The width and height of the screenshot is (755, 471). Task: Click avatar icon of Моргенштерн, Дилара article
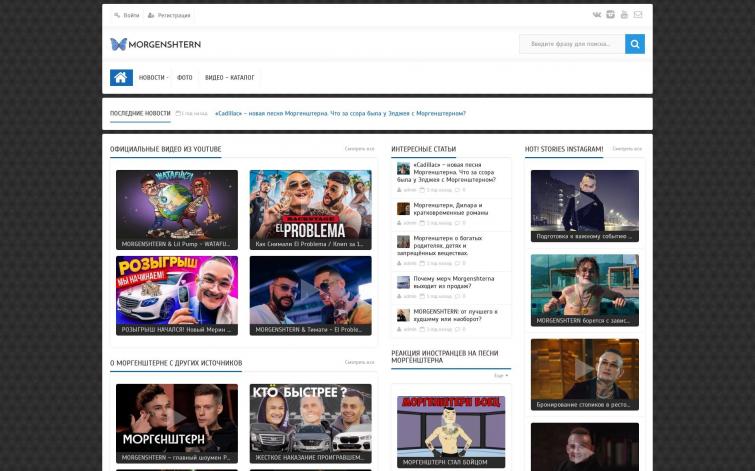click(403, 209)
